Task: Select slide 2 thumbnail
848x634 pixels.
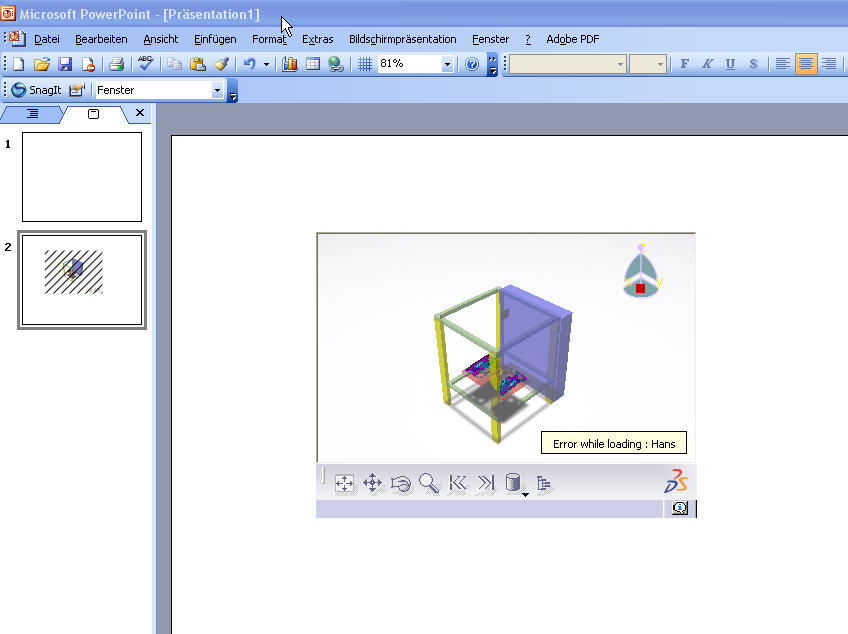Action: tap(82, 280)
